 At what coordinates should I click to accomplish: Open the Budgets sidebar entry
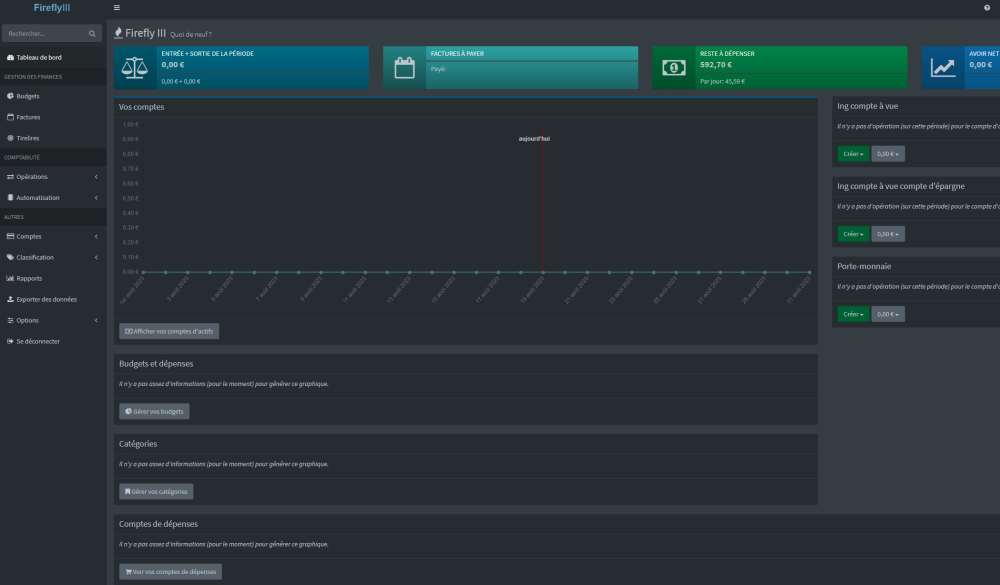(x=54, y=96)
